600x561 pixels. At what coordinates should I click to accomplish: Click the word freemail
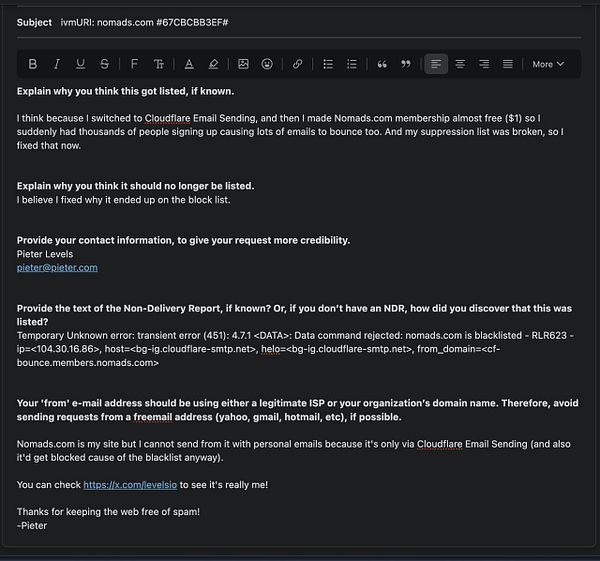pyautogui.click(x=153, y=417)
